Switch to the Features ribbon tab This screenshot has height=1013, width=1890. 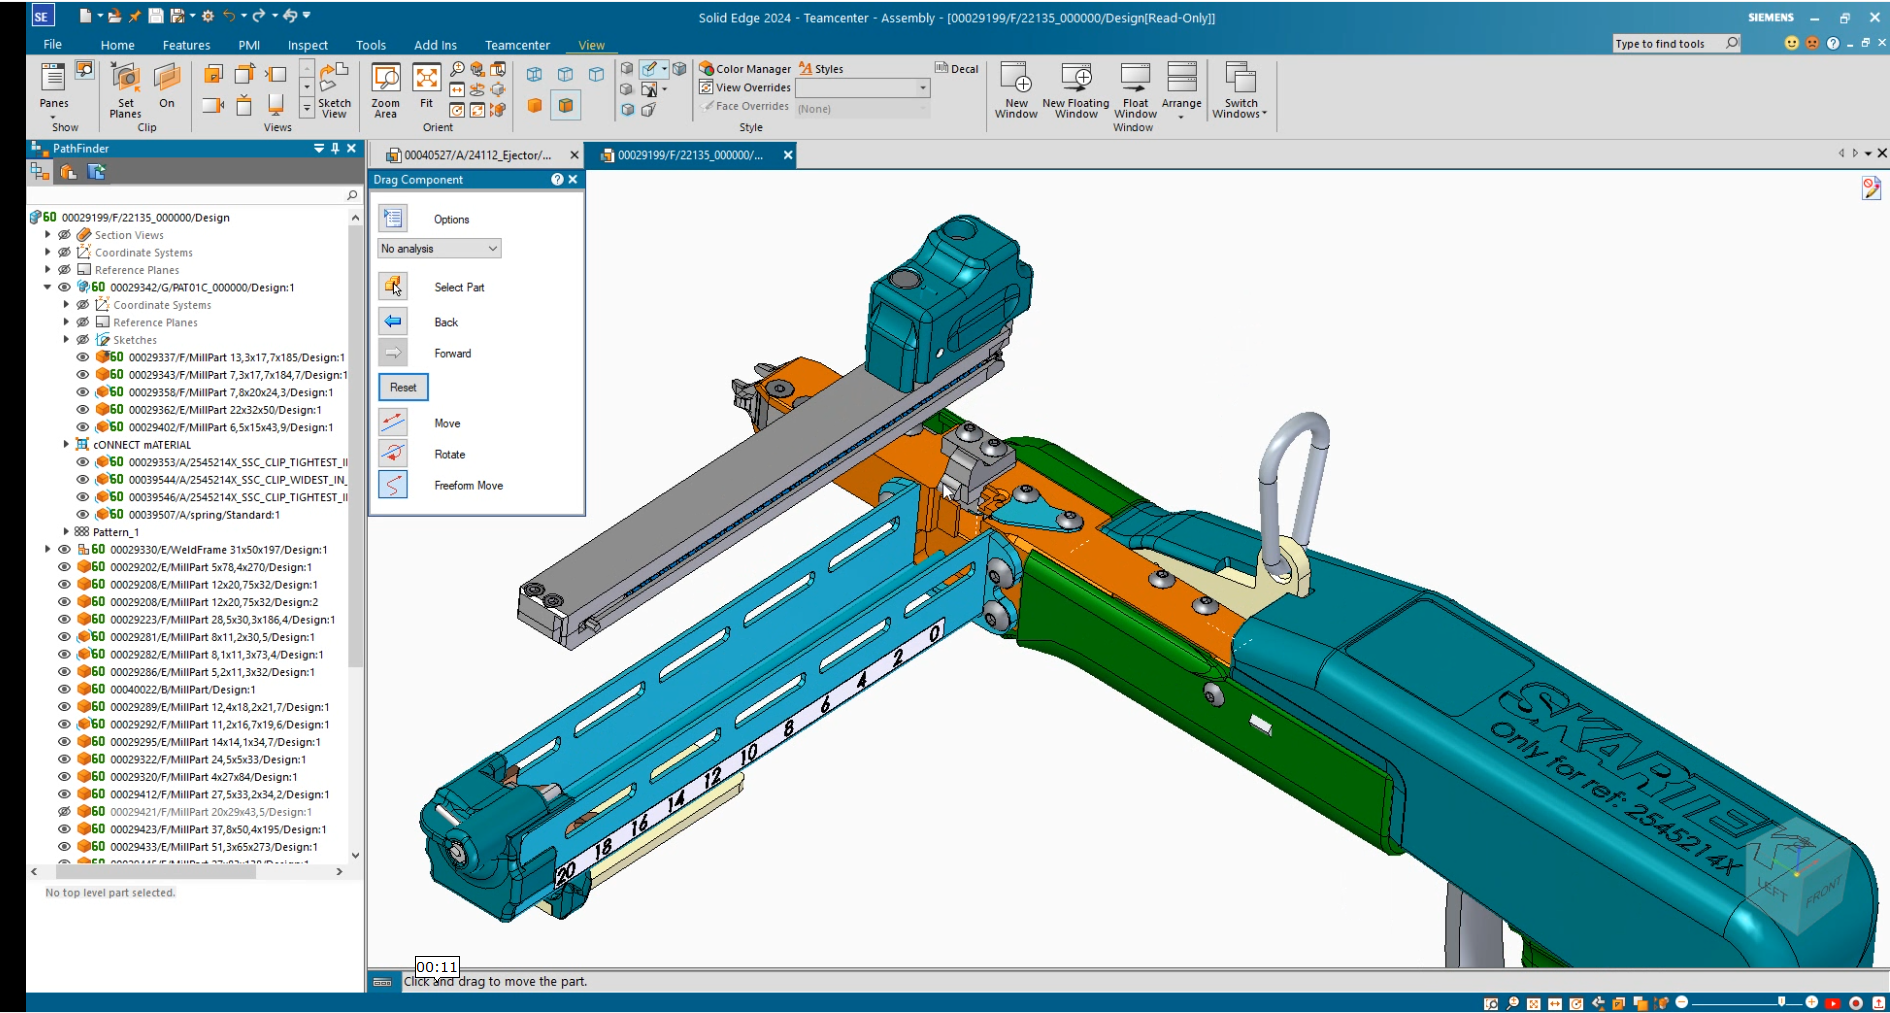(x=186, y=45)
